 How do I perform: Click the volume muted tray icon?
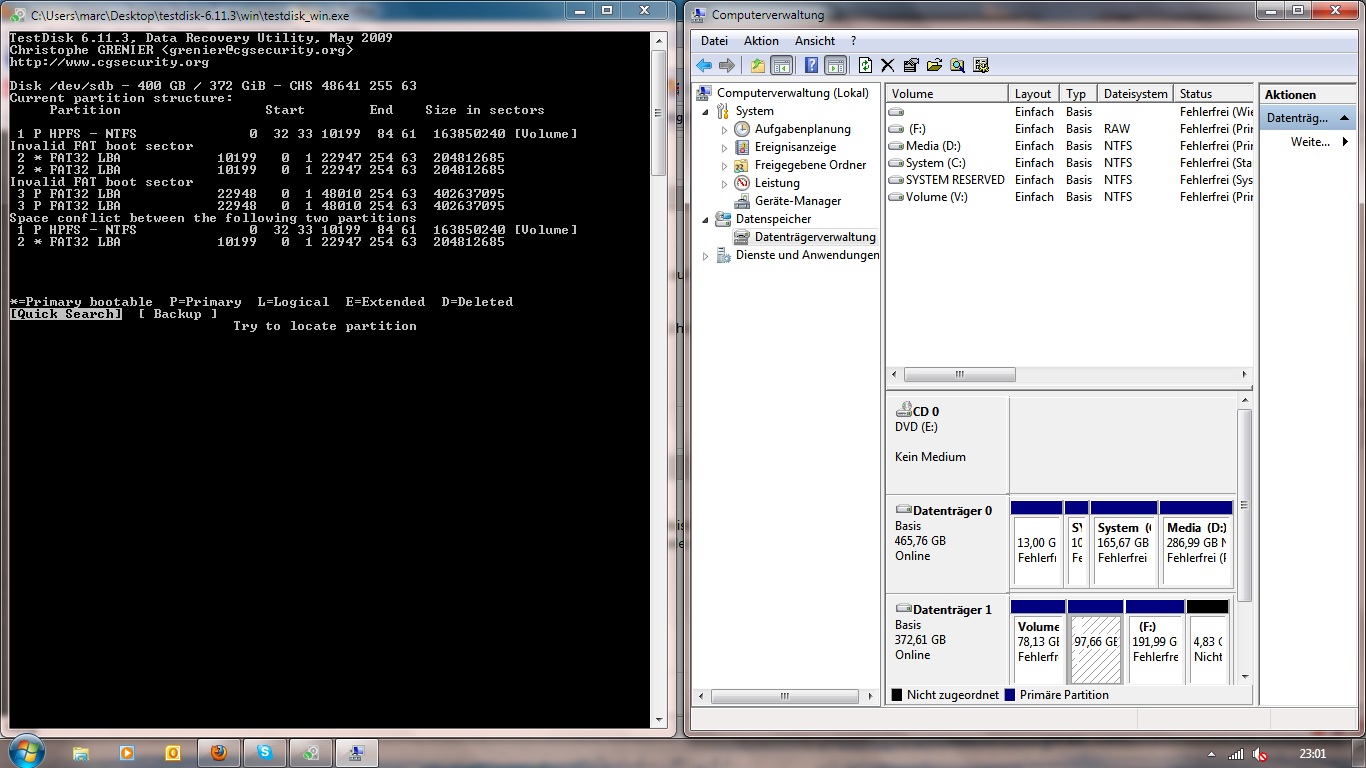click(x=1261, y=754)
